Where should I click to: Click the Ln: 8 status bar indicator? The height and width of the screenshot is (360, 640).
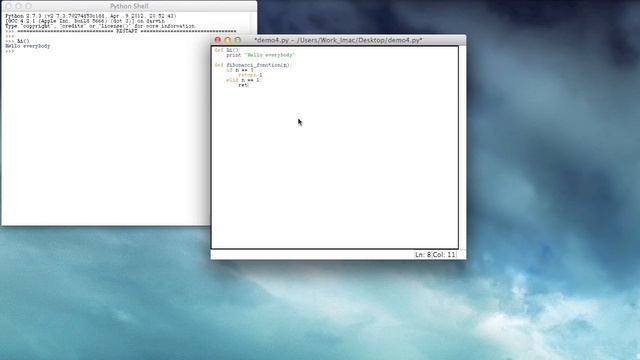point(423,255)
